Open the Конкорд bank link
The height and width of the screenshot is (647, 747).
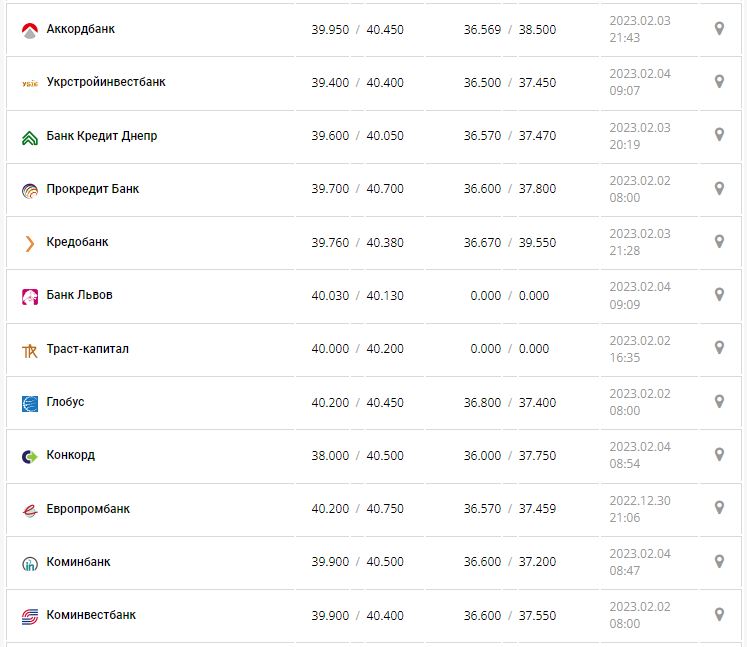(71, 455)
